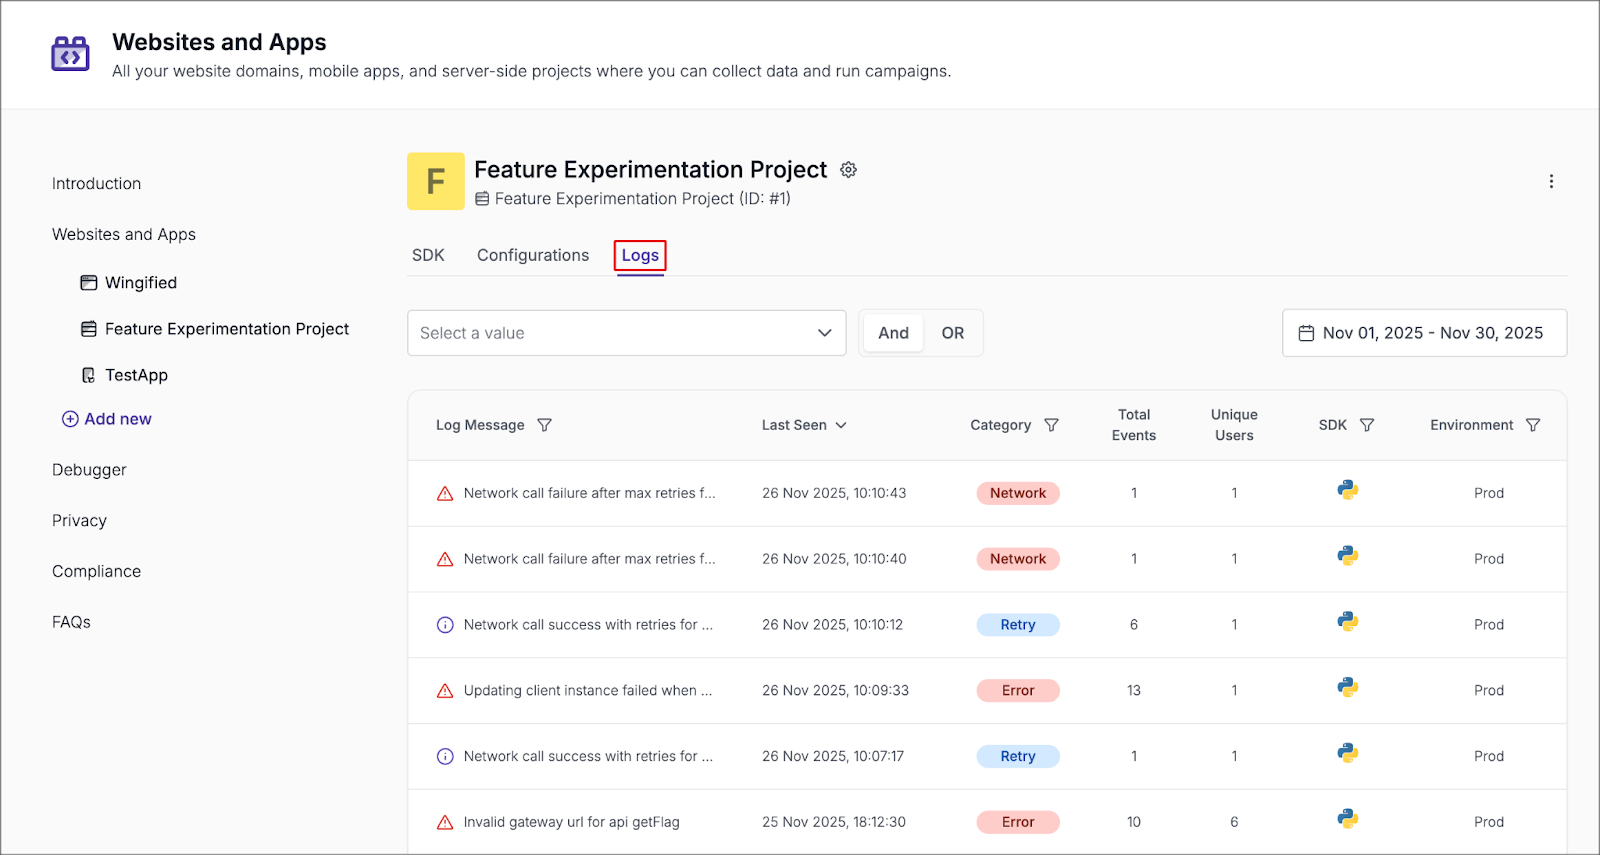Viewport: 1600px width, 855px height.
Task: Click the yellow F project avatar
Action: pos(435,181)
